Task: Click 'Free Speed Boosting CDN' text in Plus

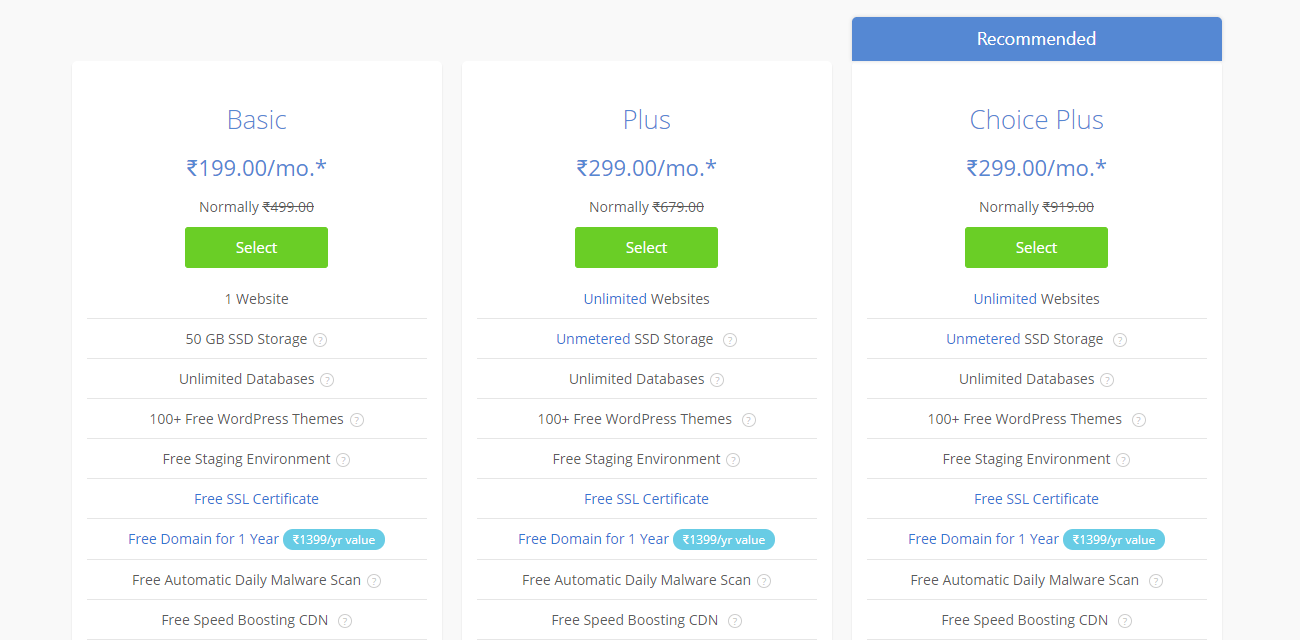Action: pyautogui.click(x=635, y=620)
